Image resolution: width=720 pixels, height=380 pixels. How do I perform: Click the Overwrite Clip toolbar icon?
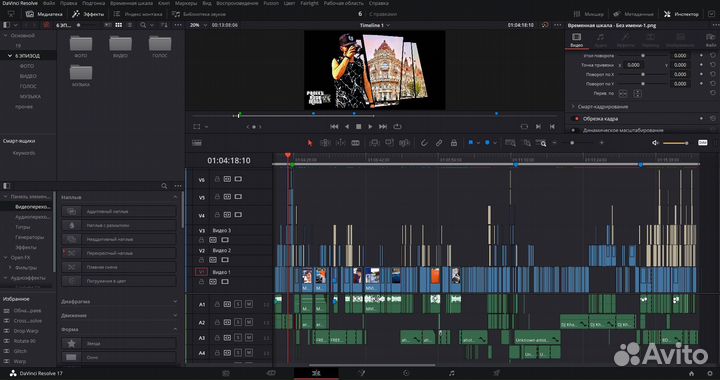[x=389, y=143]
